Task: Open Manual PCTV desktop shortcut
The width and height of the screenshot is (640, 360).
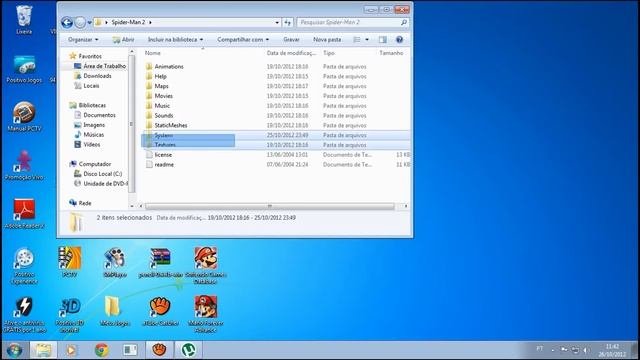Action: tap(24, 117)
